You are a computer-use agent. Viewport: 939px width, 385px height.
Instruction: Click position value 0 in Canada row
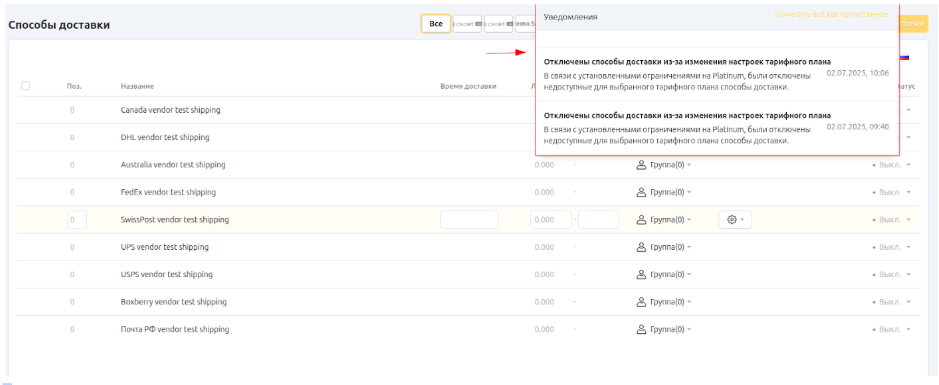72,110
